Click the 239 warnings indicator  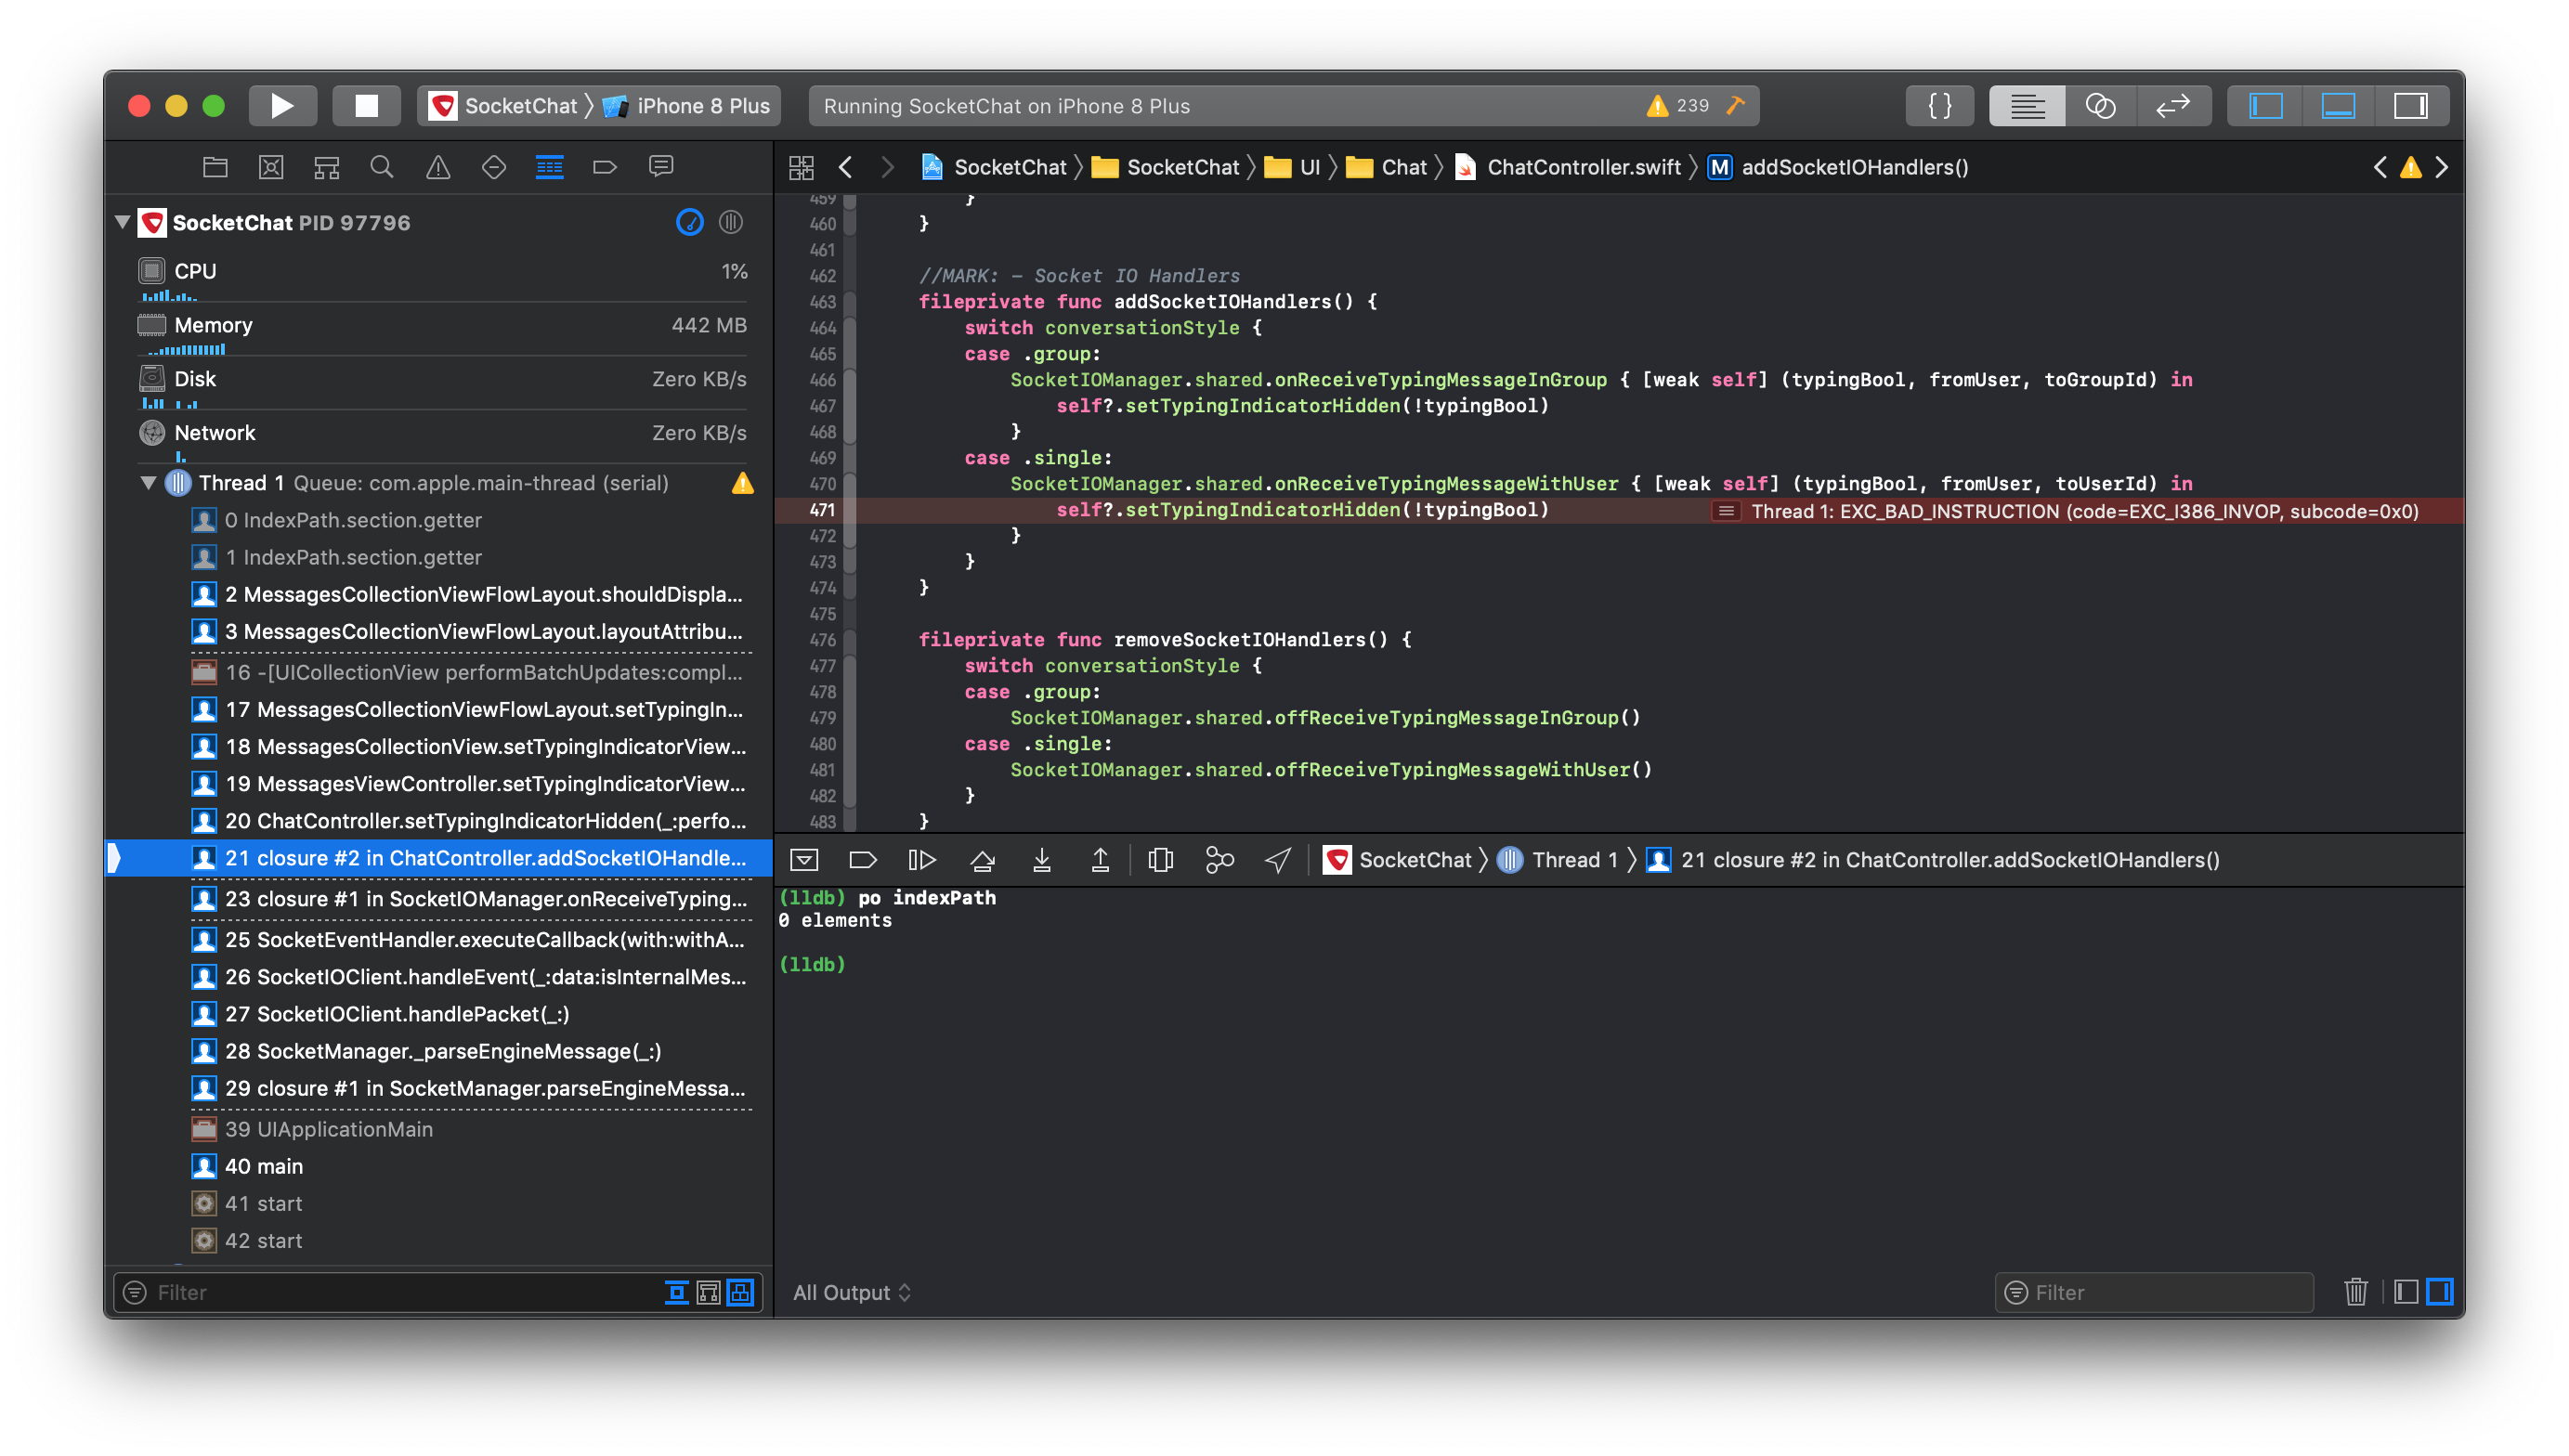coord(1679,106)
